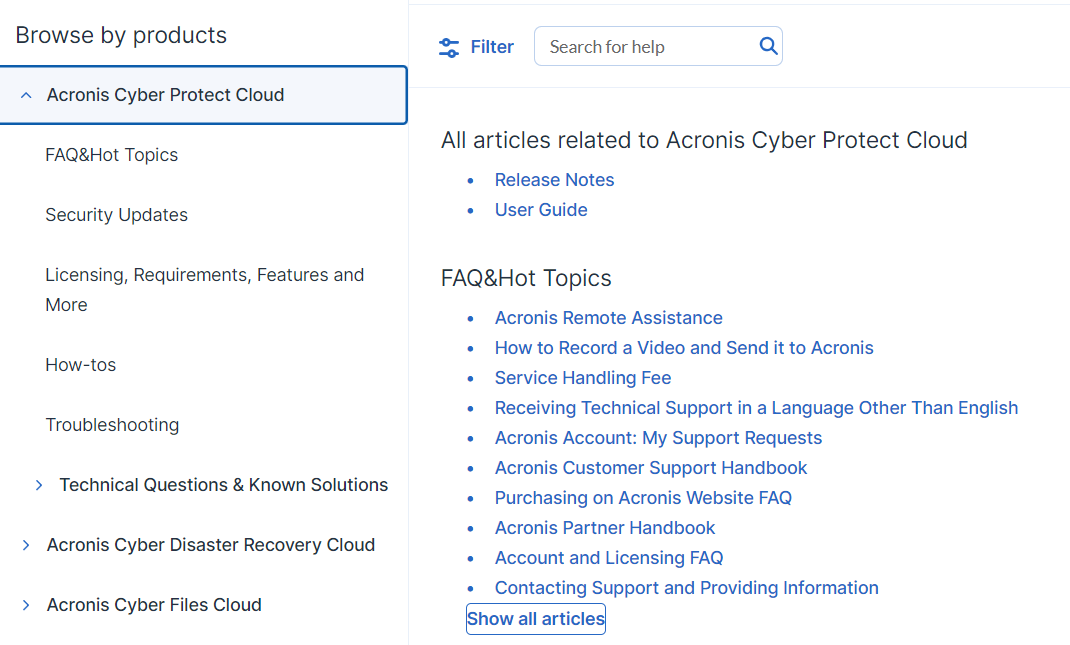Expand Acronis Cyber Disaster Recovery Cloud chevron

pos(26,545)
